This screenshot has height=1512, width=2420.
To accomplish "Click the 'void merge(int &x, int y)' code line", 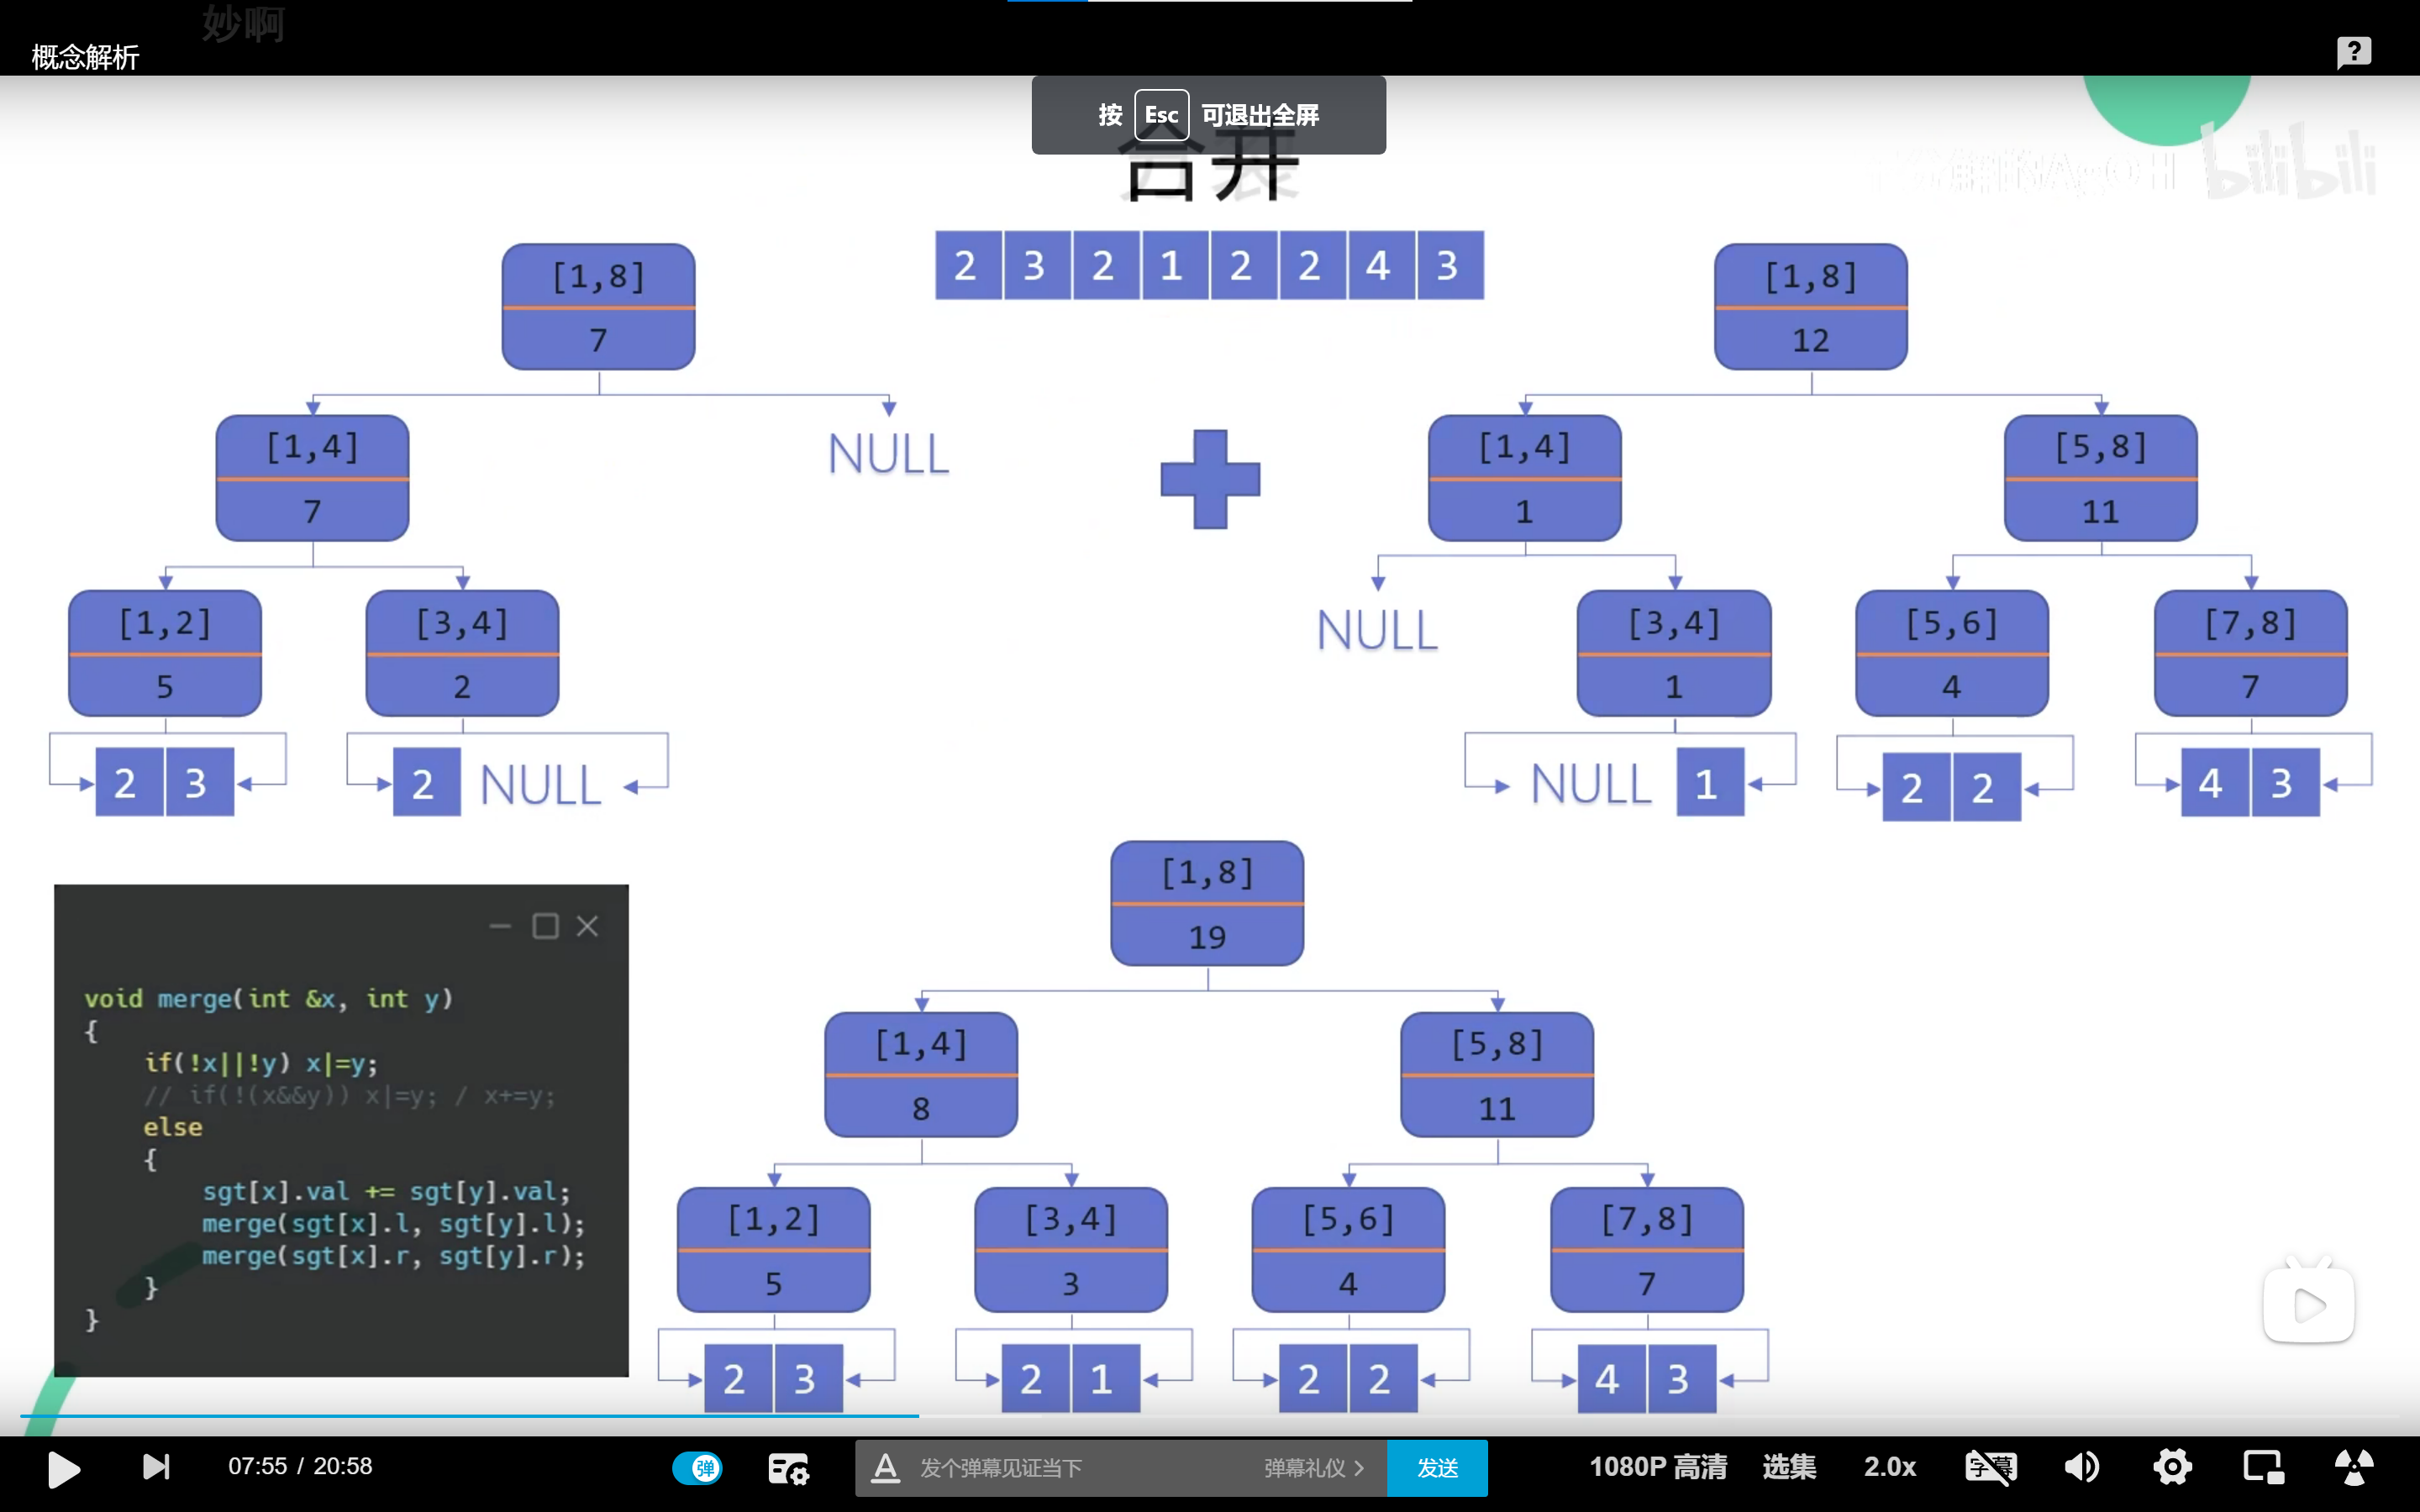I will point(268,999).
